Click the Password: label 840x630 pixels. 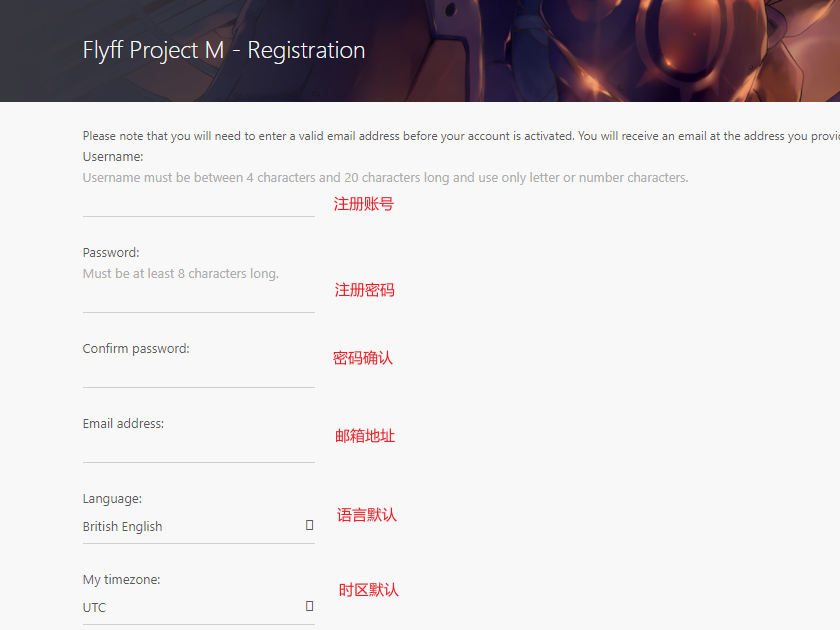[111, 253]
